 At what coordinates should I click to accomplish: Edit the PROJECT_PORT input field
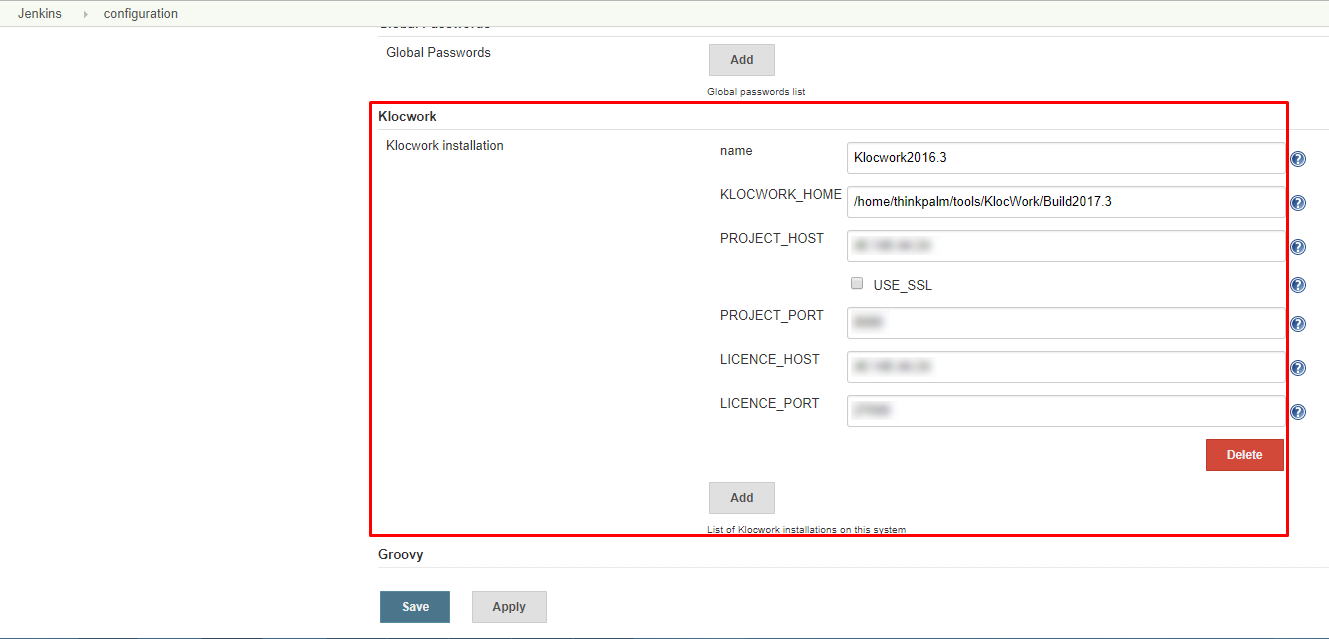point(1066,323)
